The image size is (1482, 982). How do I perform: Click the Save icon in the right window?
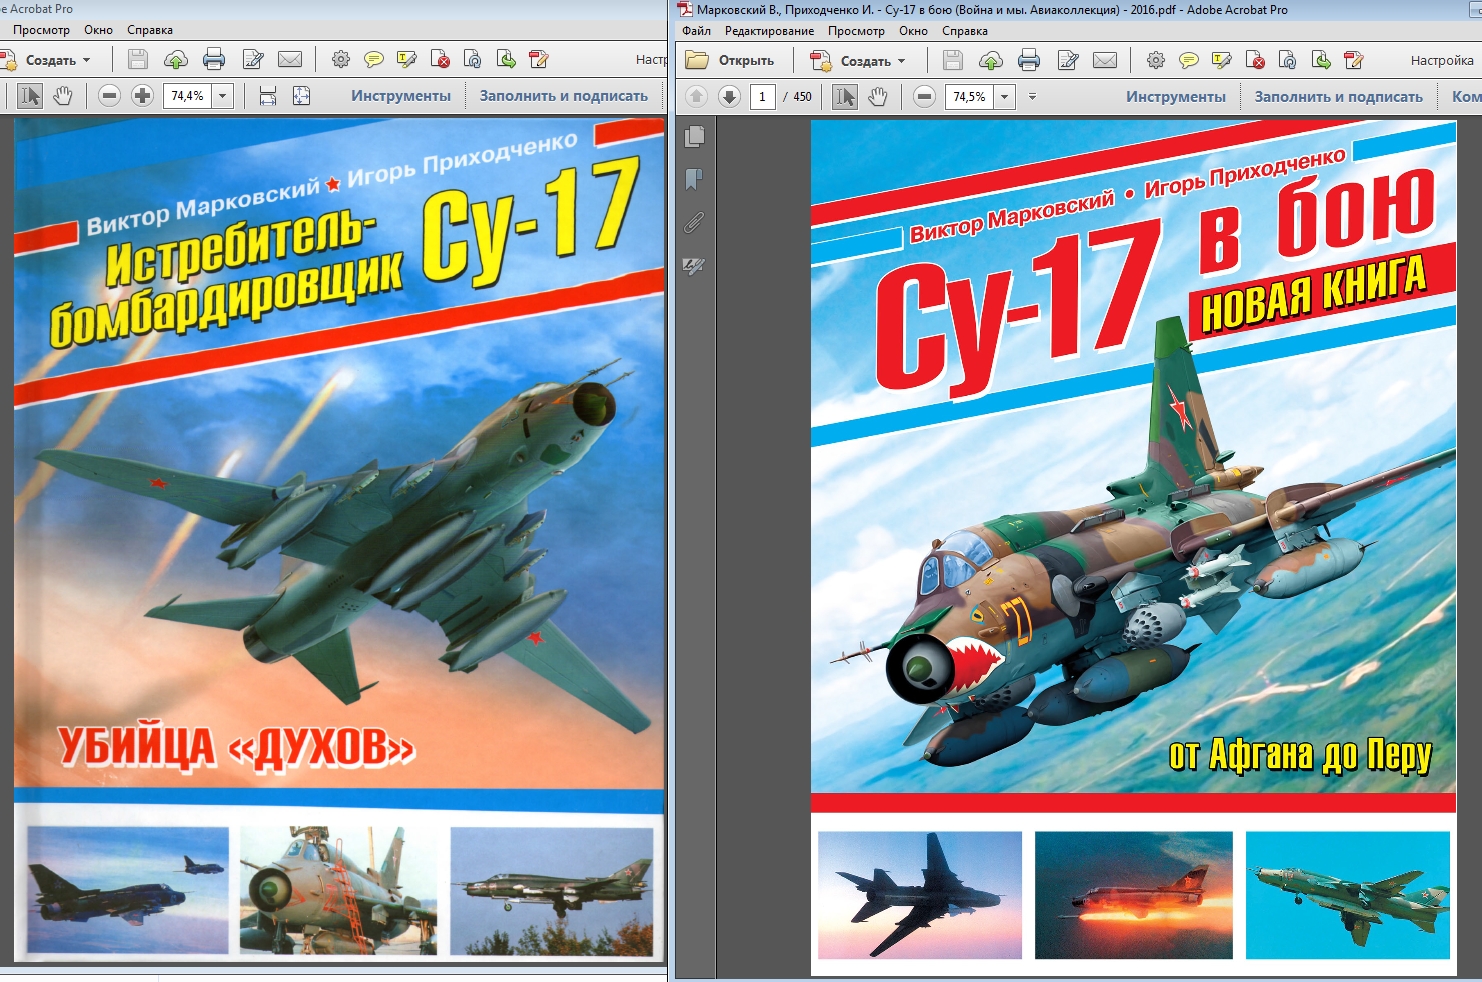[953, 60]
